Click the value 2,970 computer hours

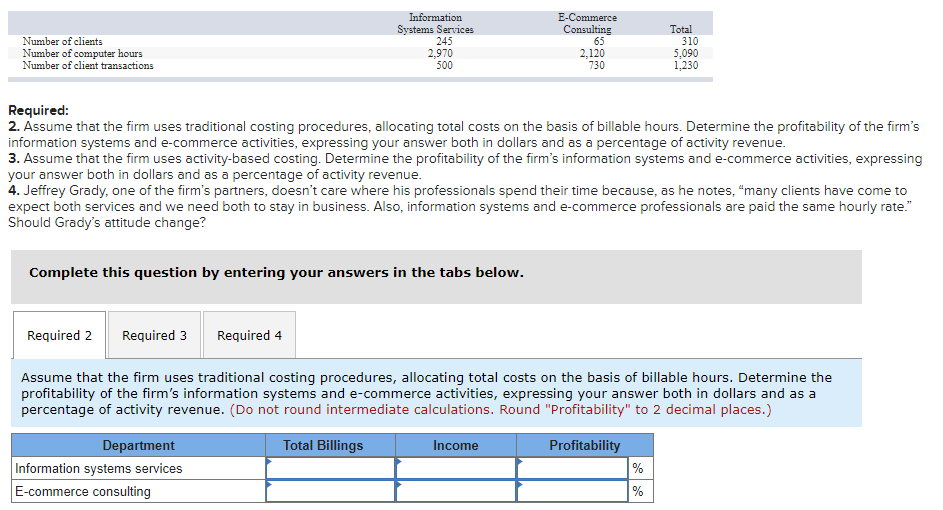(440, 54)
